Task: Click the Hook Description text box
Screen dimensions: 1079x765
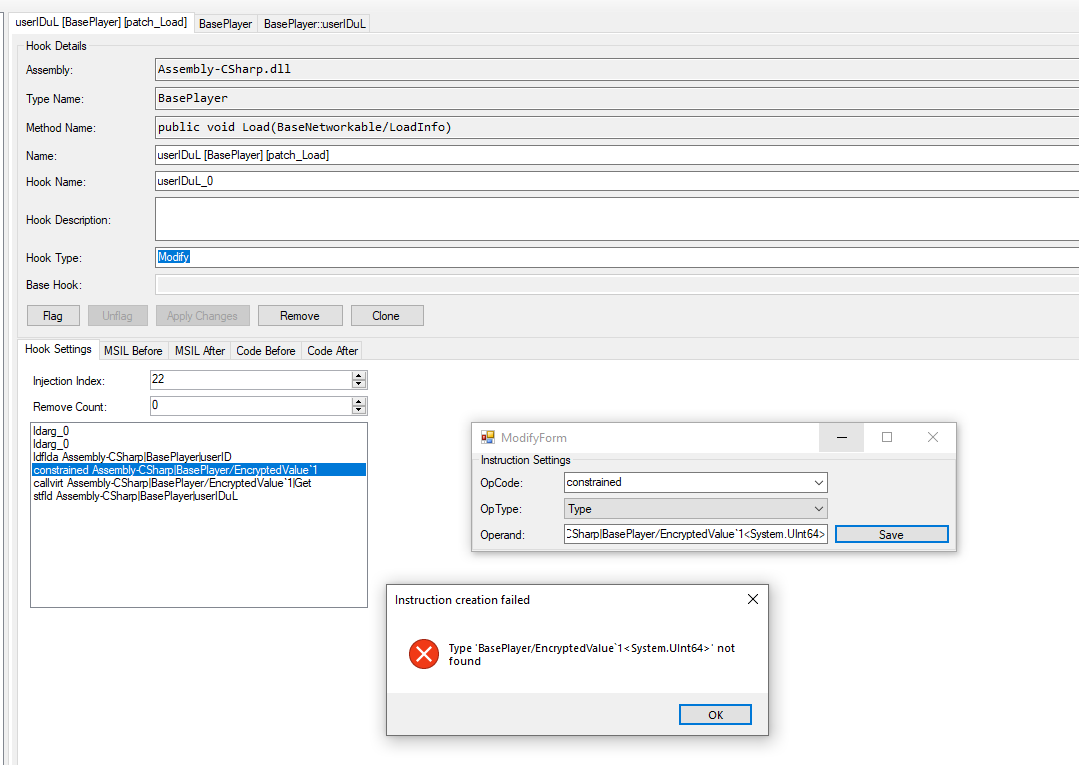Action: pos(616,219)
